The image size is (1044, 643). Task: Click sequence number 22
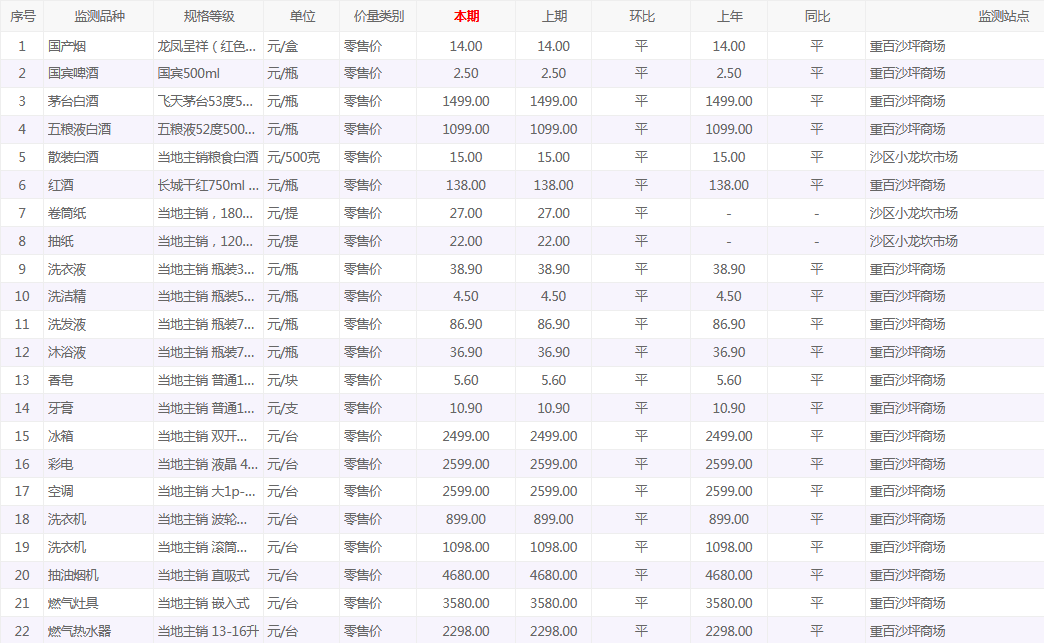22,631
